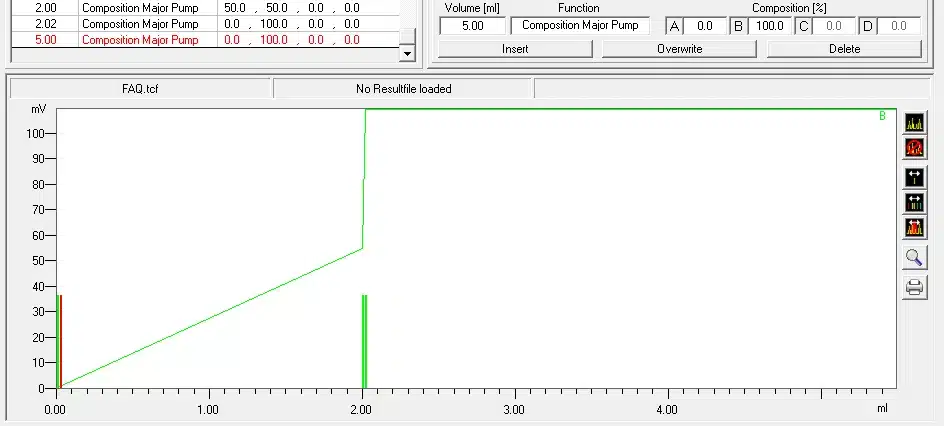Click the orange peaks horizontal scale icon

point(914,228)
